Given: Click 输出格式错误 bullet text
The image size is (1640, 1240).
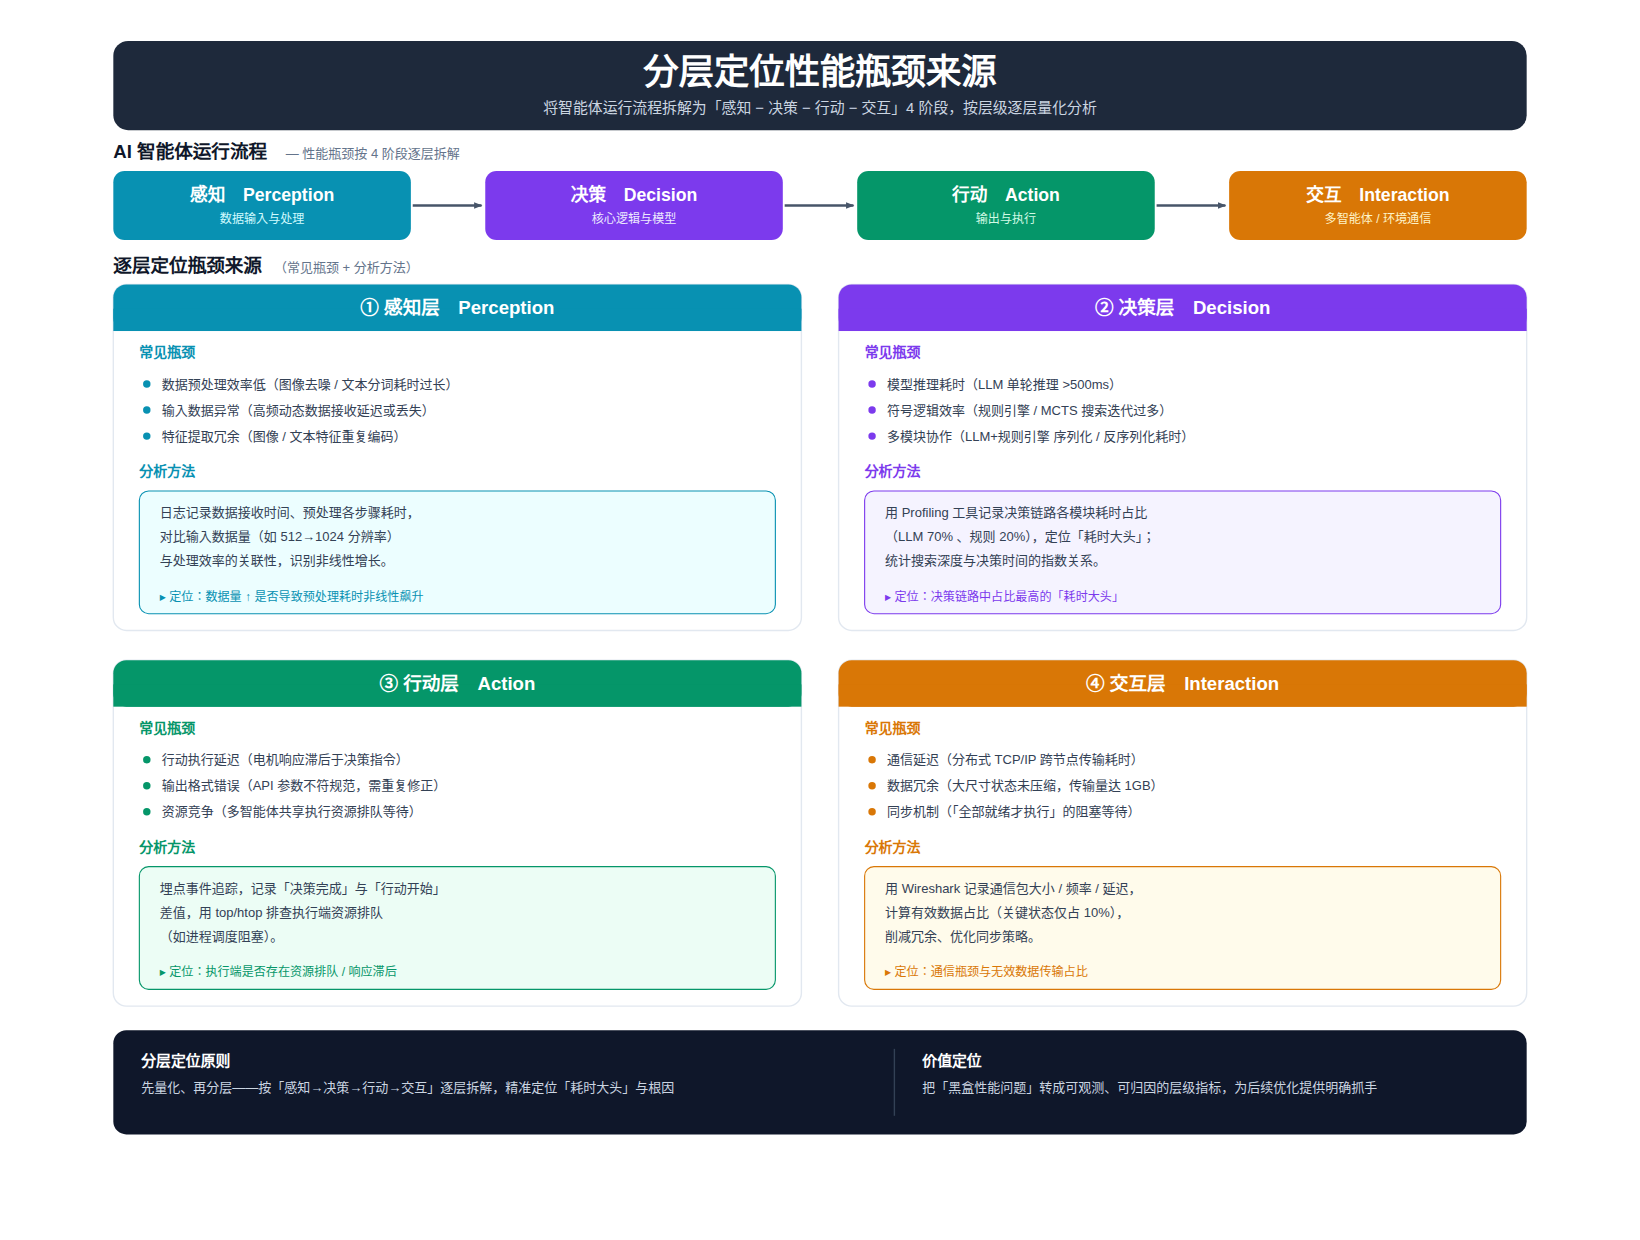Looking at the screenshot, I should [301, 786].
